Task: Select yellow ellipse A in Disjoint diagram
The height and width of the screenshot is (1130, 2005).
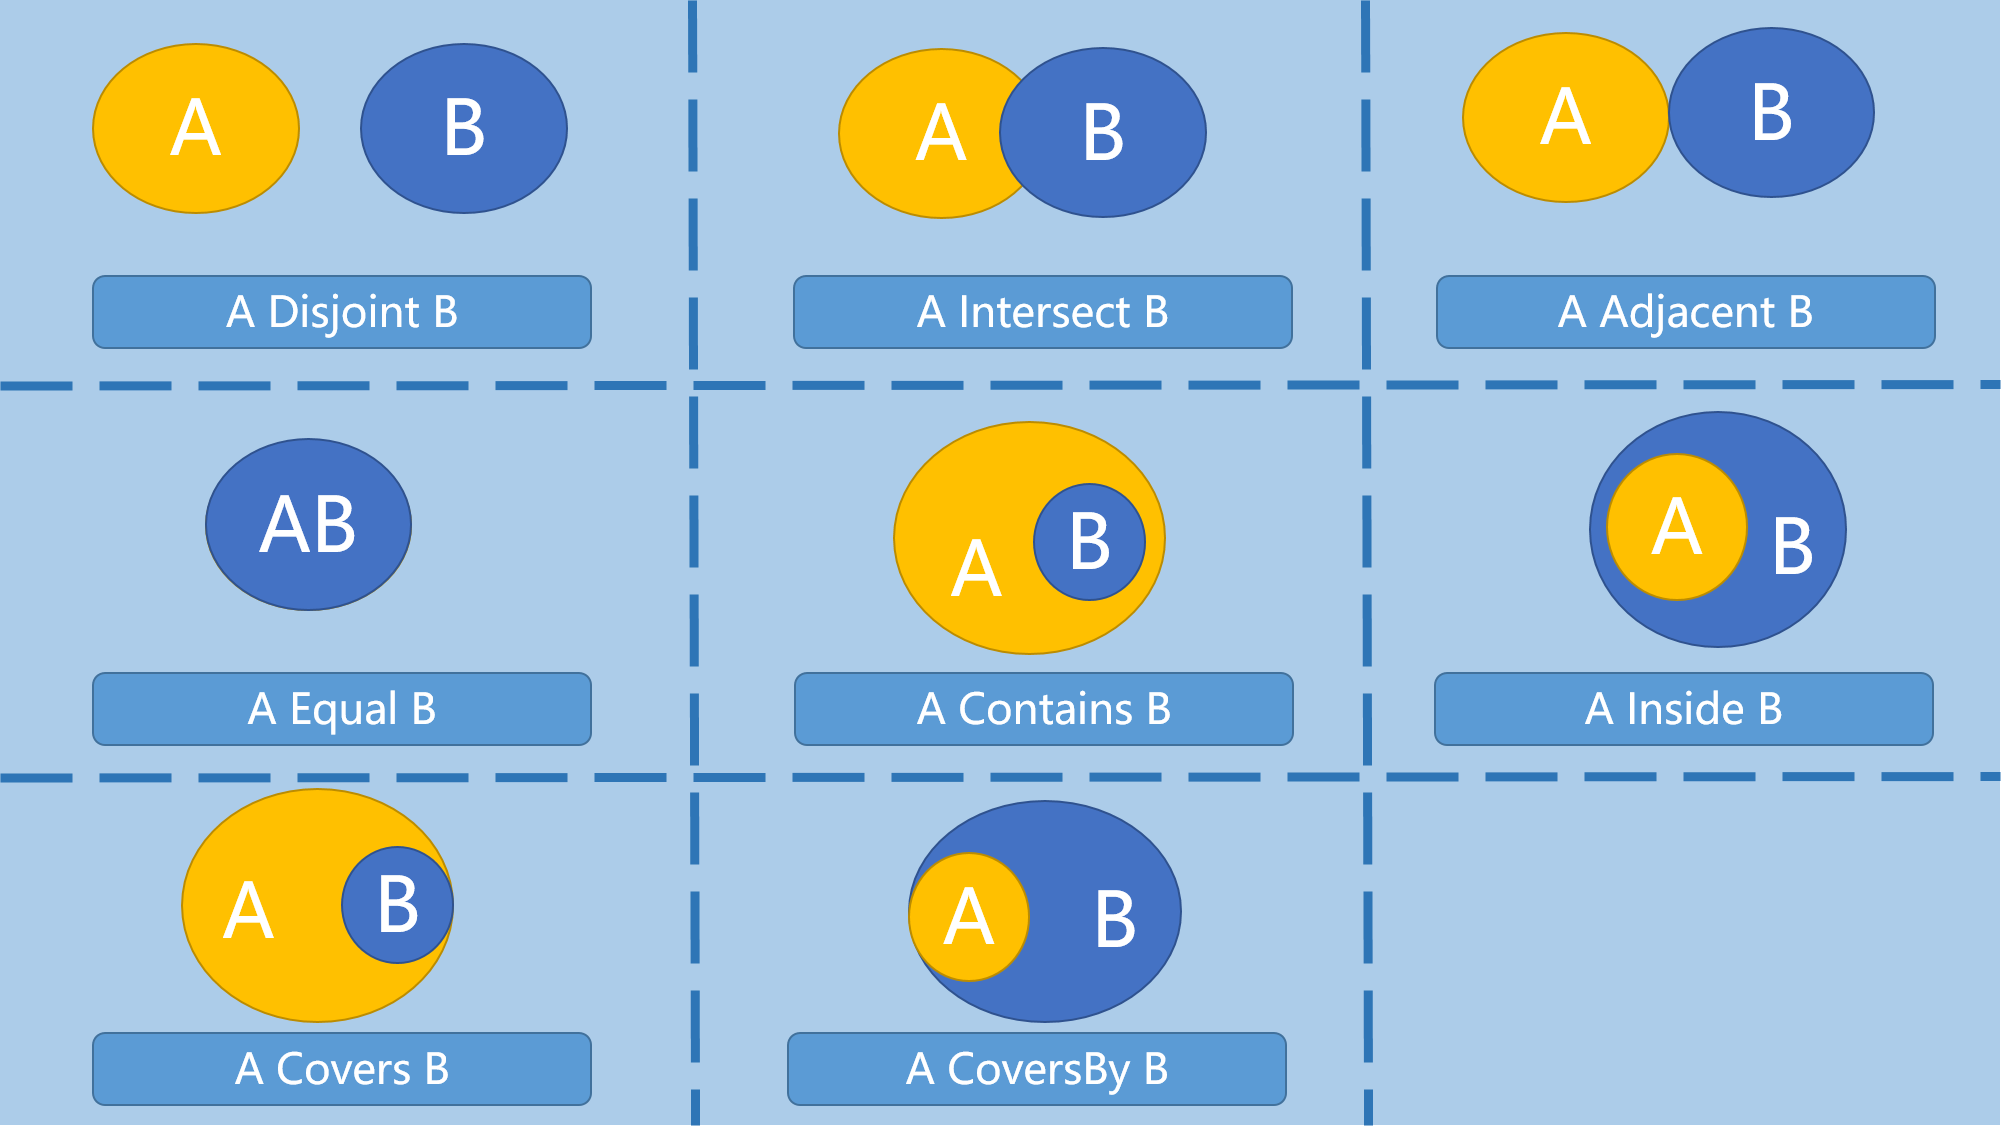Action: click(x=196, y=129)
